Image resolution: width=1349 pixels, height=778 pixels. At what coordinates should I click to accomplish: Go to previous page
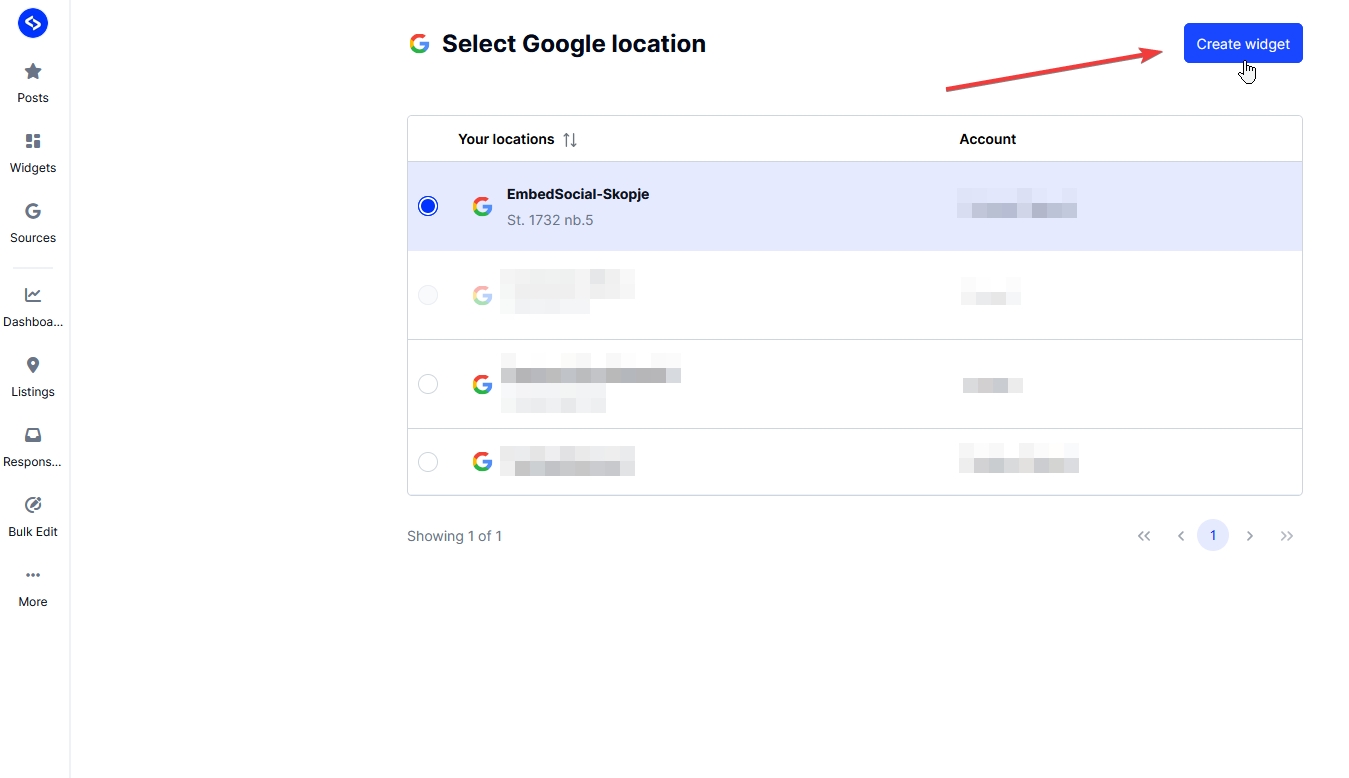point(1181,536)
